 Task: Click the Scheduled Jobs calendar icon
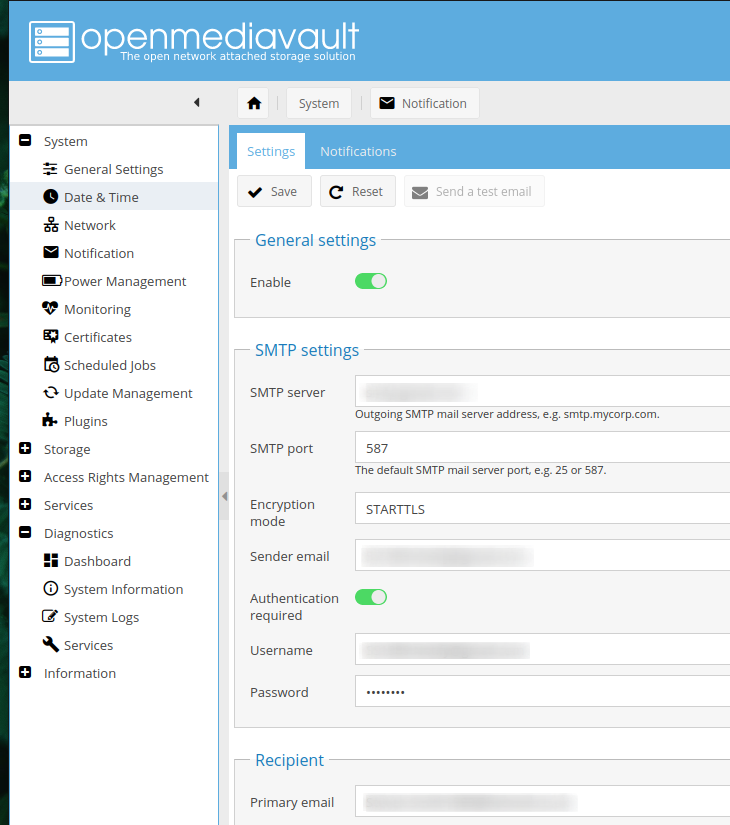[51, 364]
